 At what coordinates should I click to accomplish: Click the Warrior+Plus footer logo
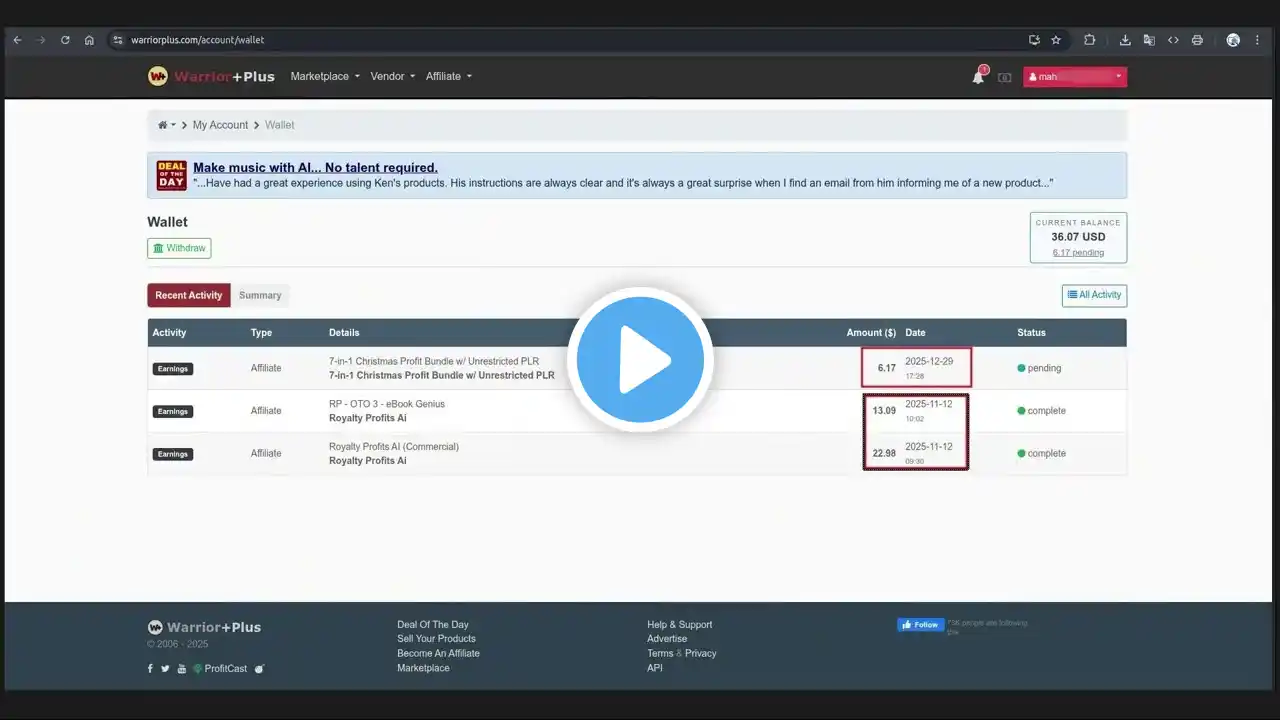point(204,627)
